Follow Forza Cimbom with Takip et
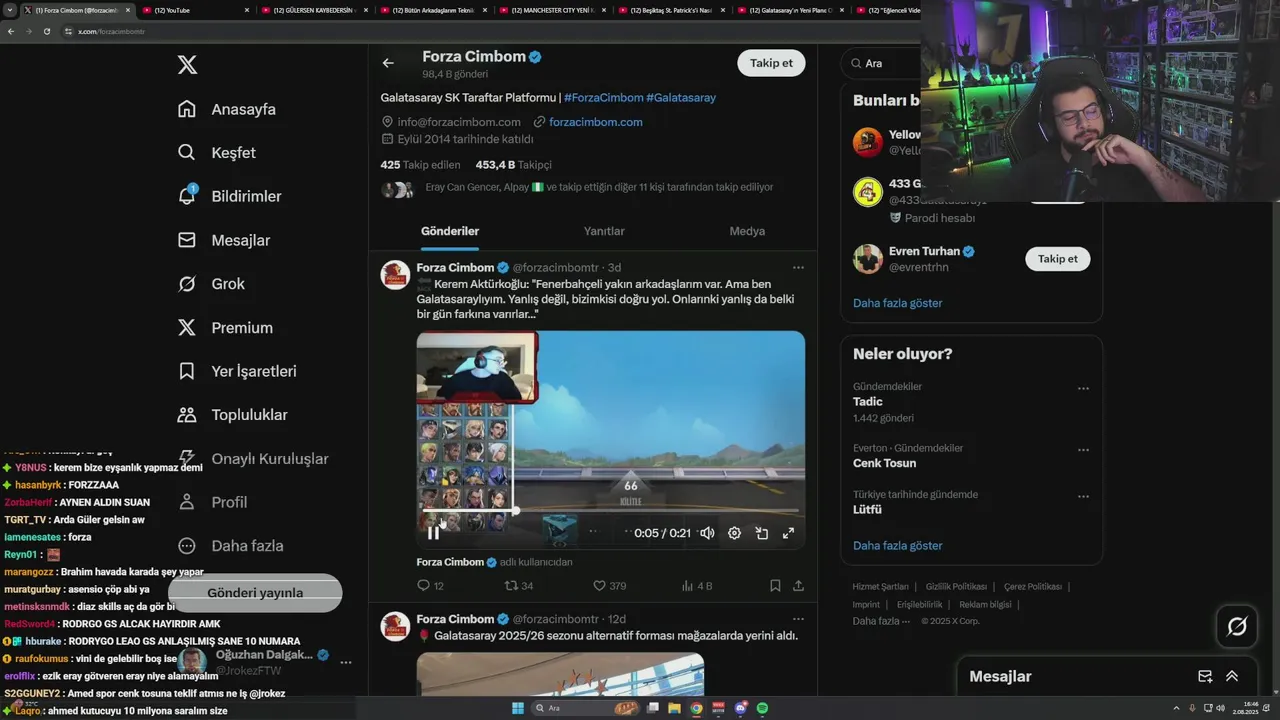 771,63
